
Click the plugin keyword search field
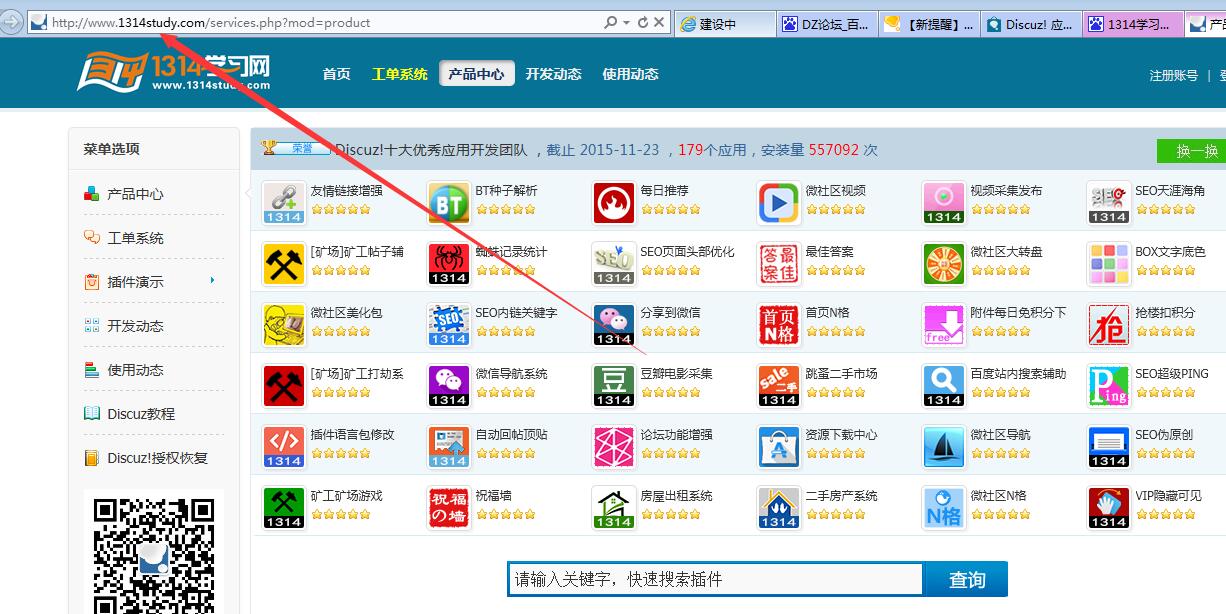[715, 579]
